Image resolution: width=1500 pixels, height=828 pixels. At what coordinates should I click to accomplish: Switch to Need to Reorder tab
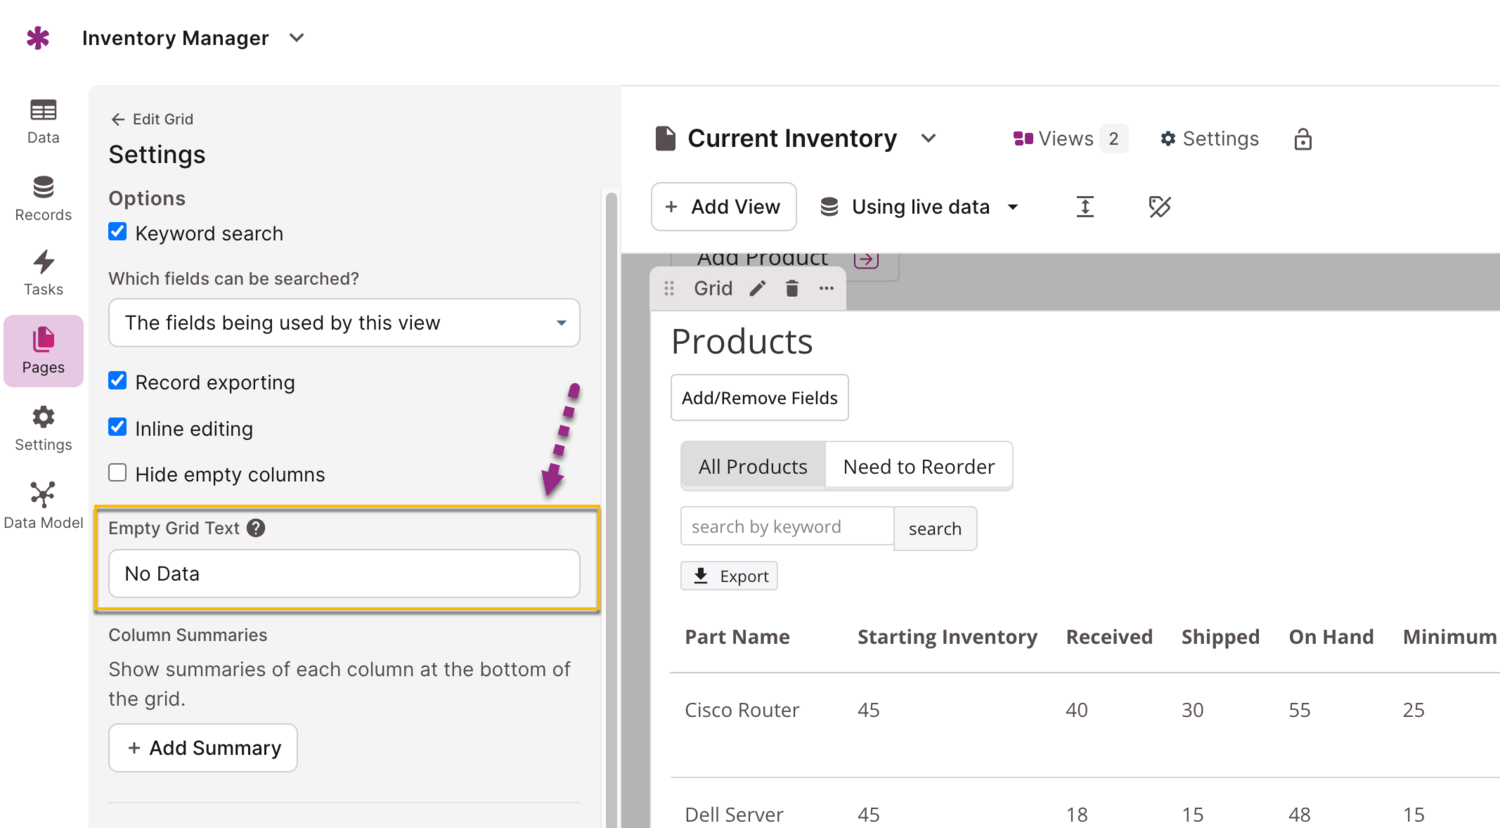[918, 467]
